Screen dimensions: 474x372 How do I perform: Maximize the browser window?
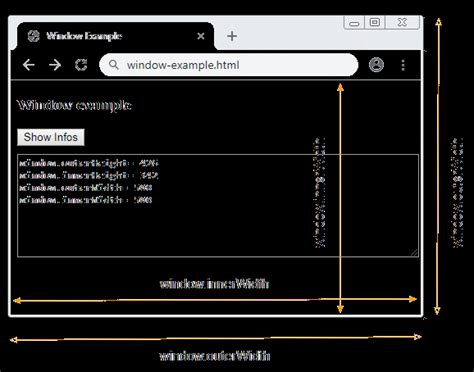[375, 22]
